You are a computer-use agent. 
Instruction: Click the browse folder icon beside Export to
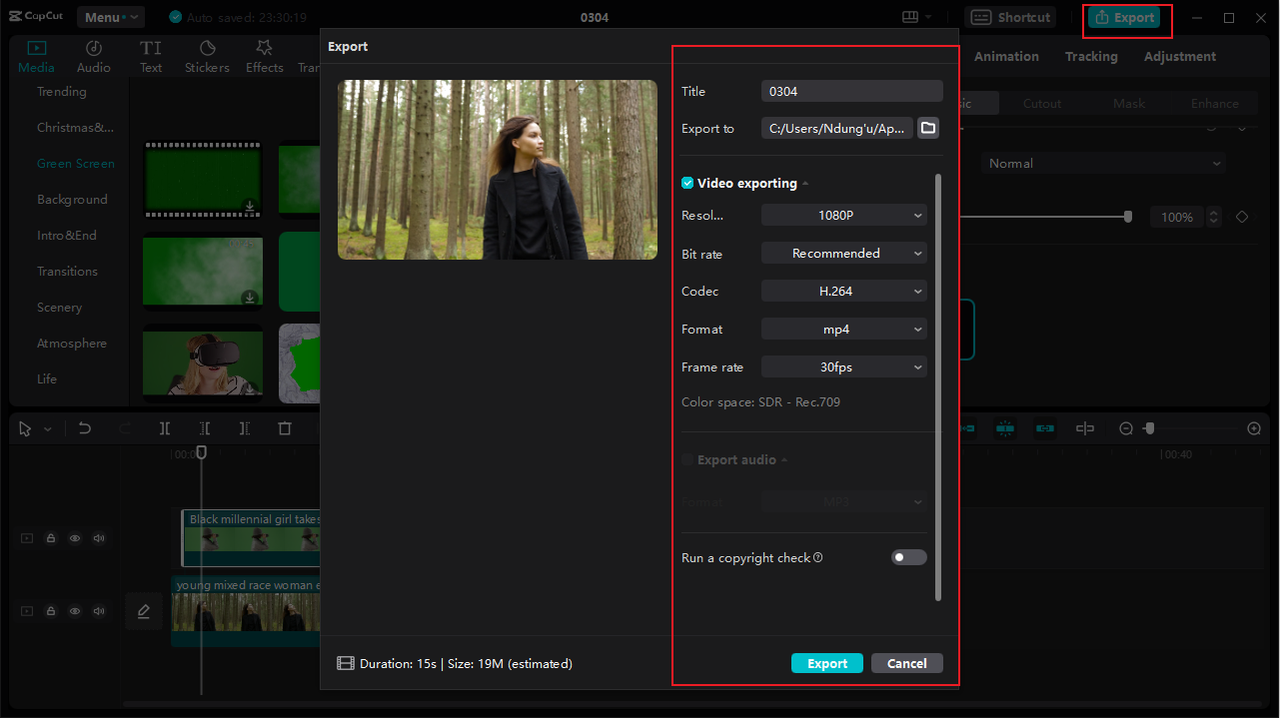click(x=928, y=128)
